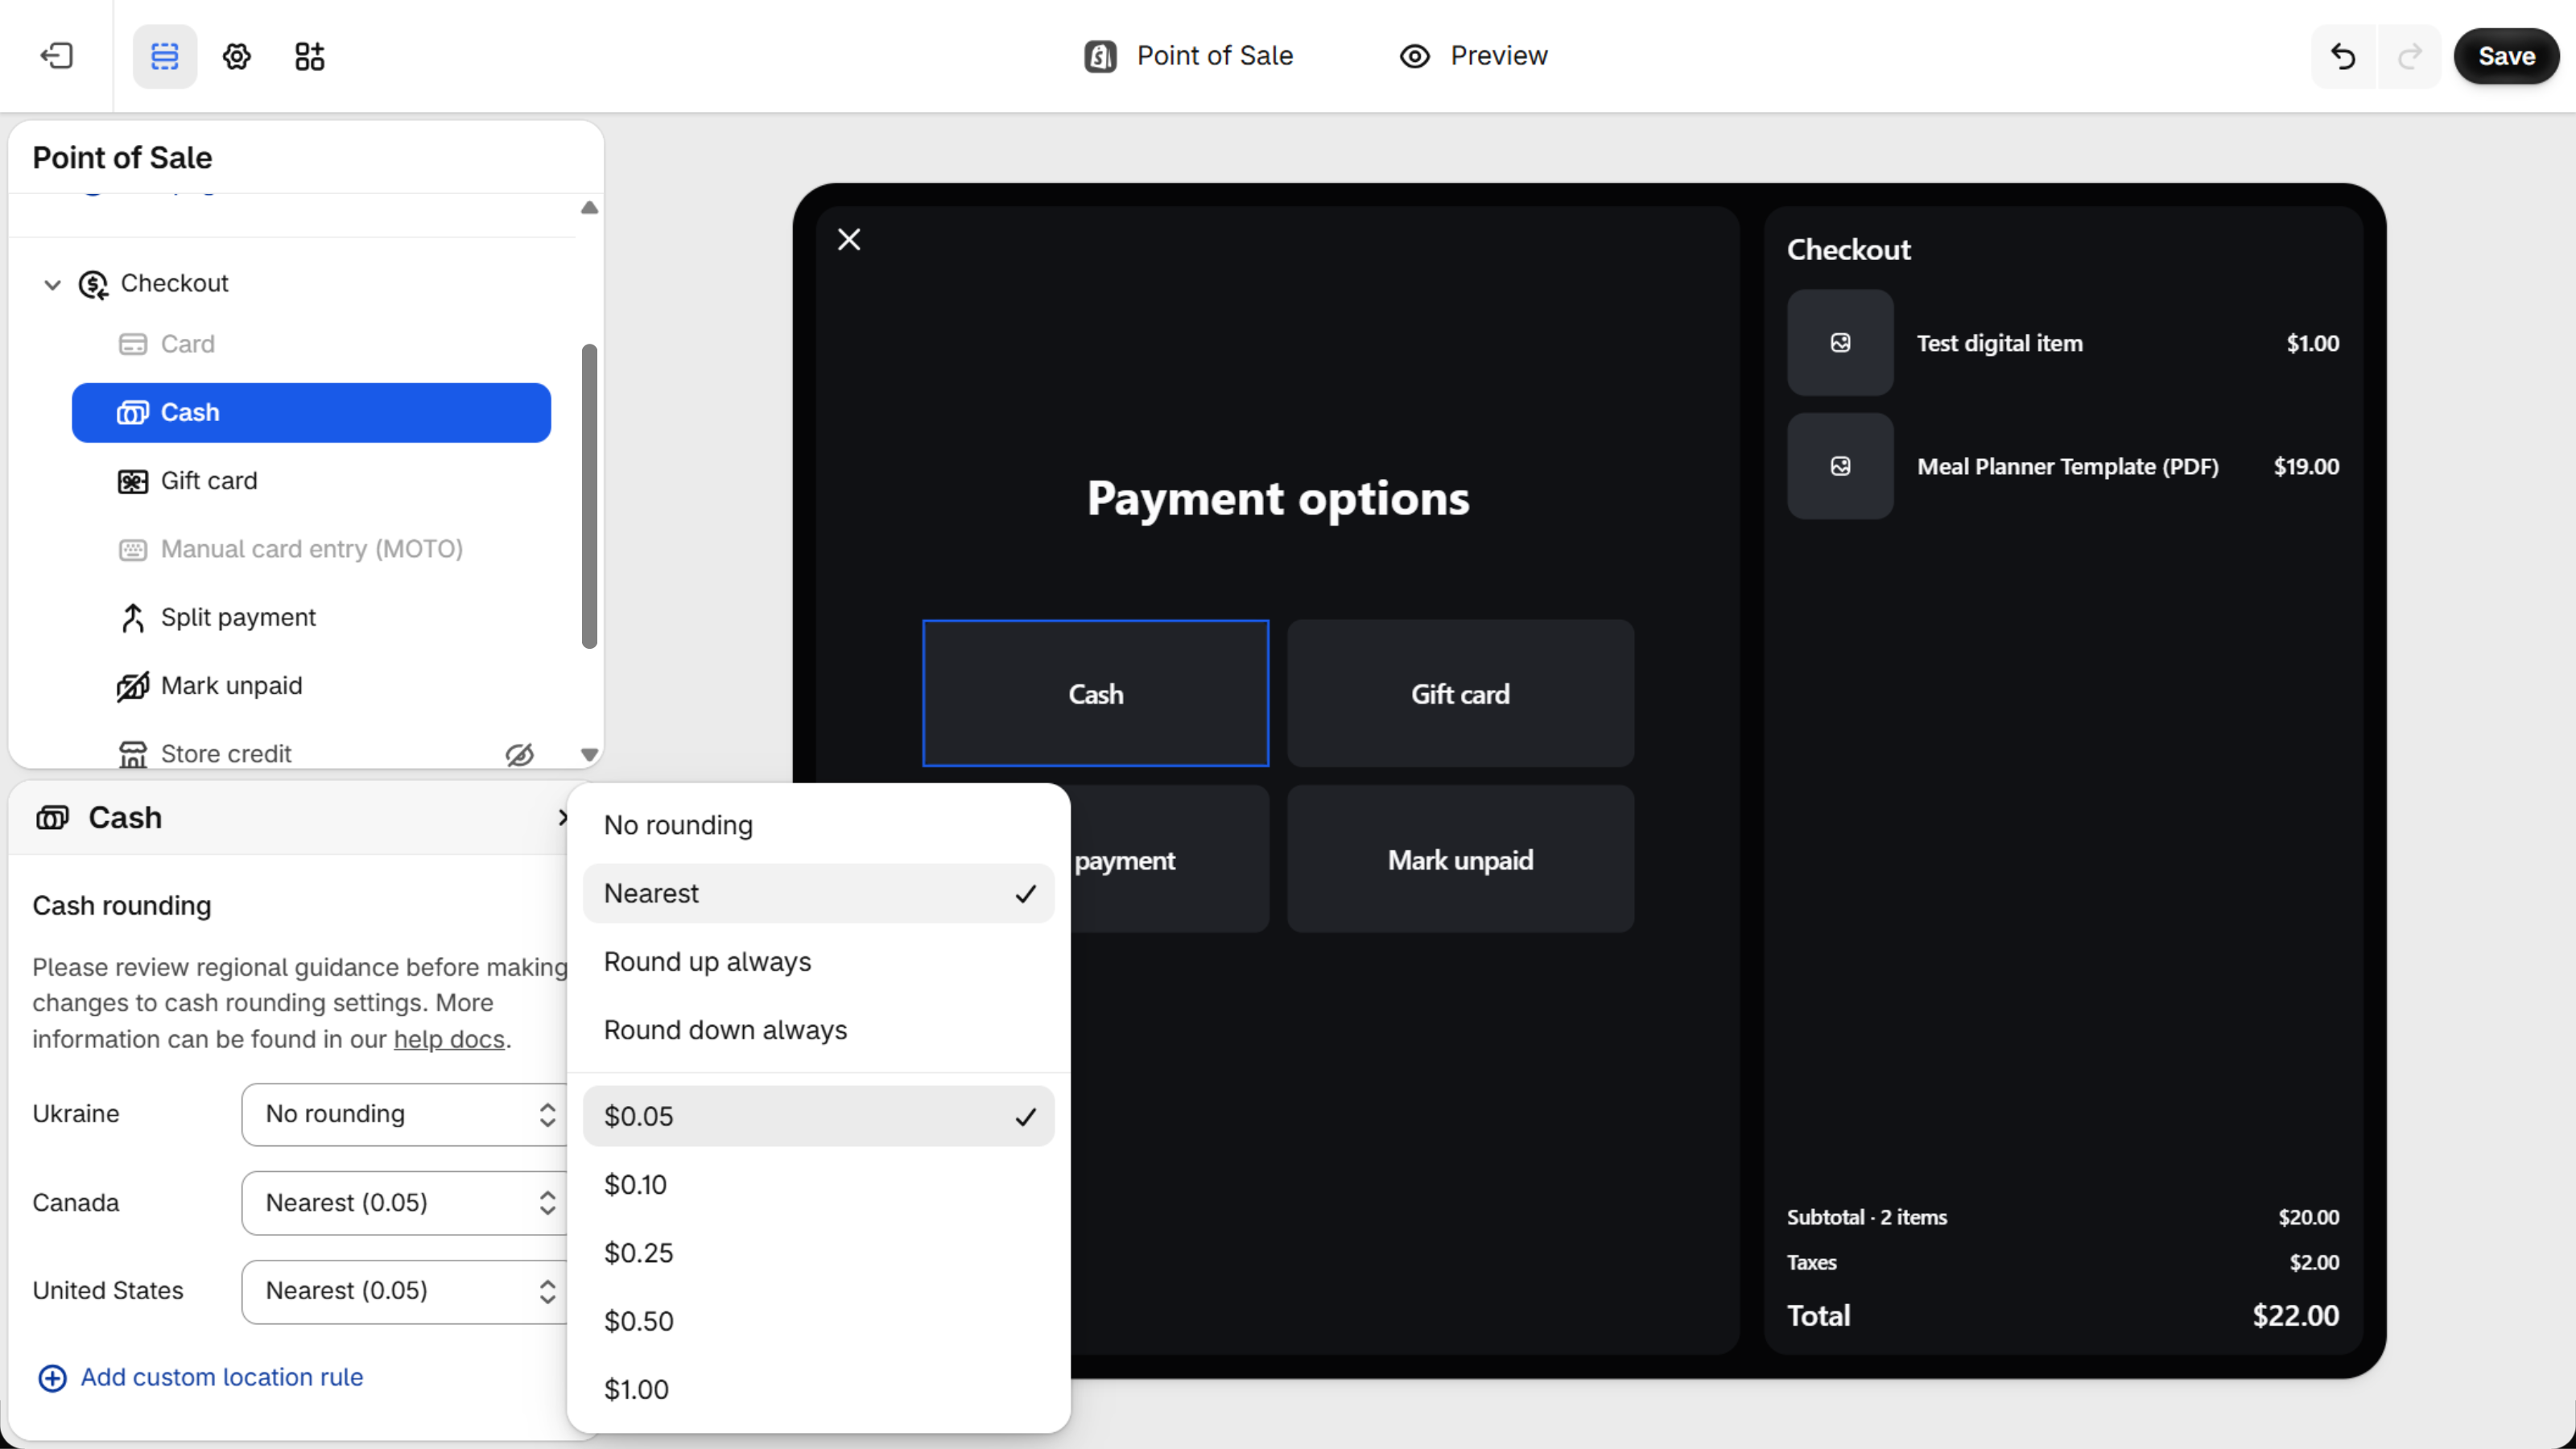Click the Split payment arrow icon
The image size is (2576, 1449).
133,618
